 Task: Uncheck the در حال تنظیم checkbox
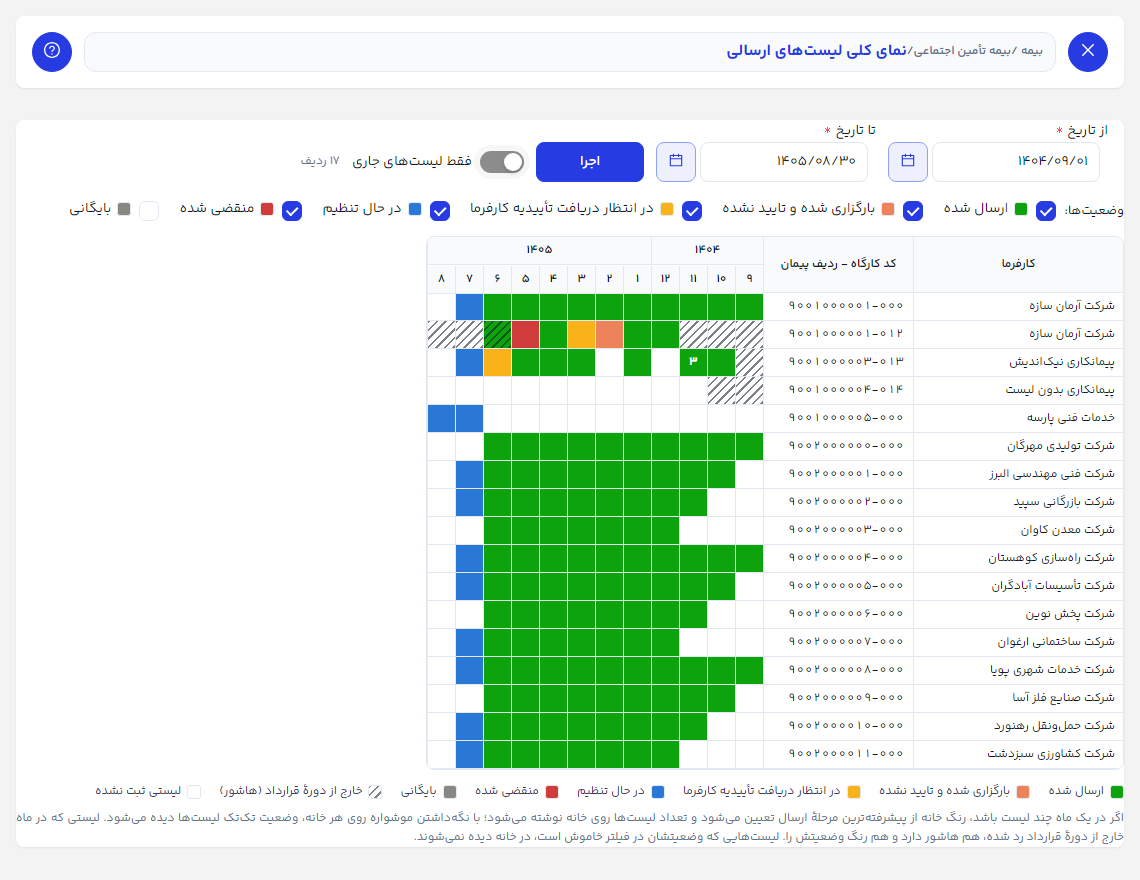(440, 211)
